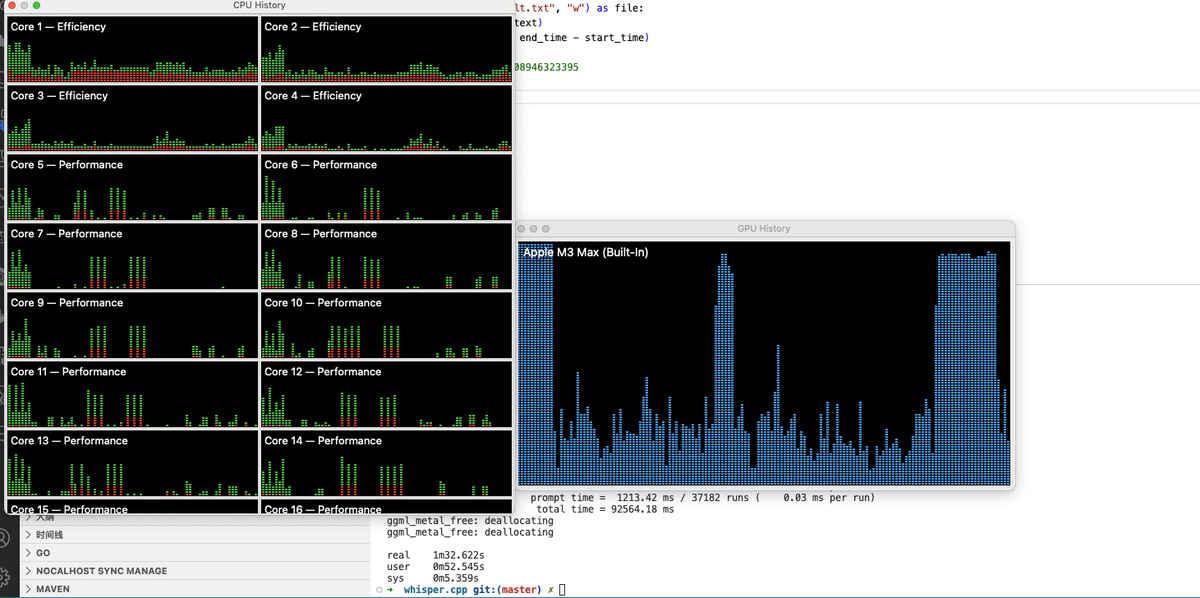The width and height of the screenshot is (1200, 598).
Task: Close the CPU History window
Action: pyautogui.click(x=10, y=6)
